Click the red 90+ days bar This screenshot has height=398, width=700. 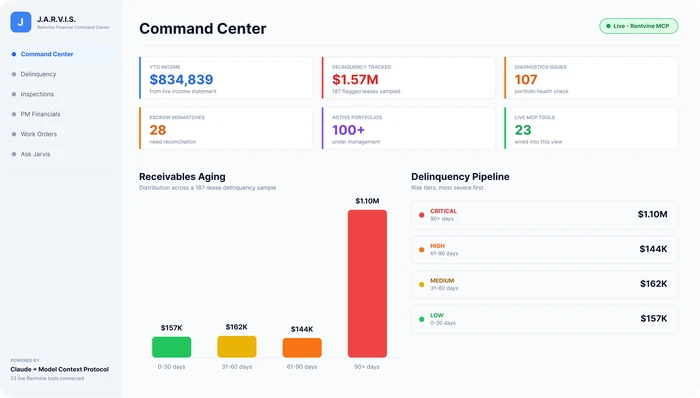pyautogui.click(x=367, y=284)
